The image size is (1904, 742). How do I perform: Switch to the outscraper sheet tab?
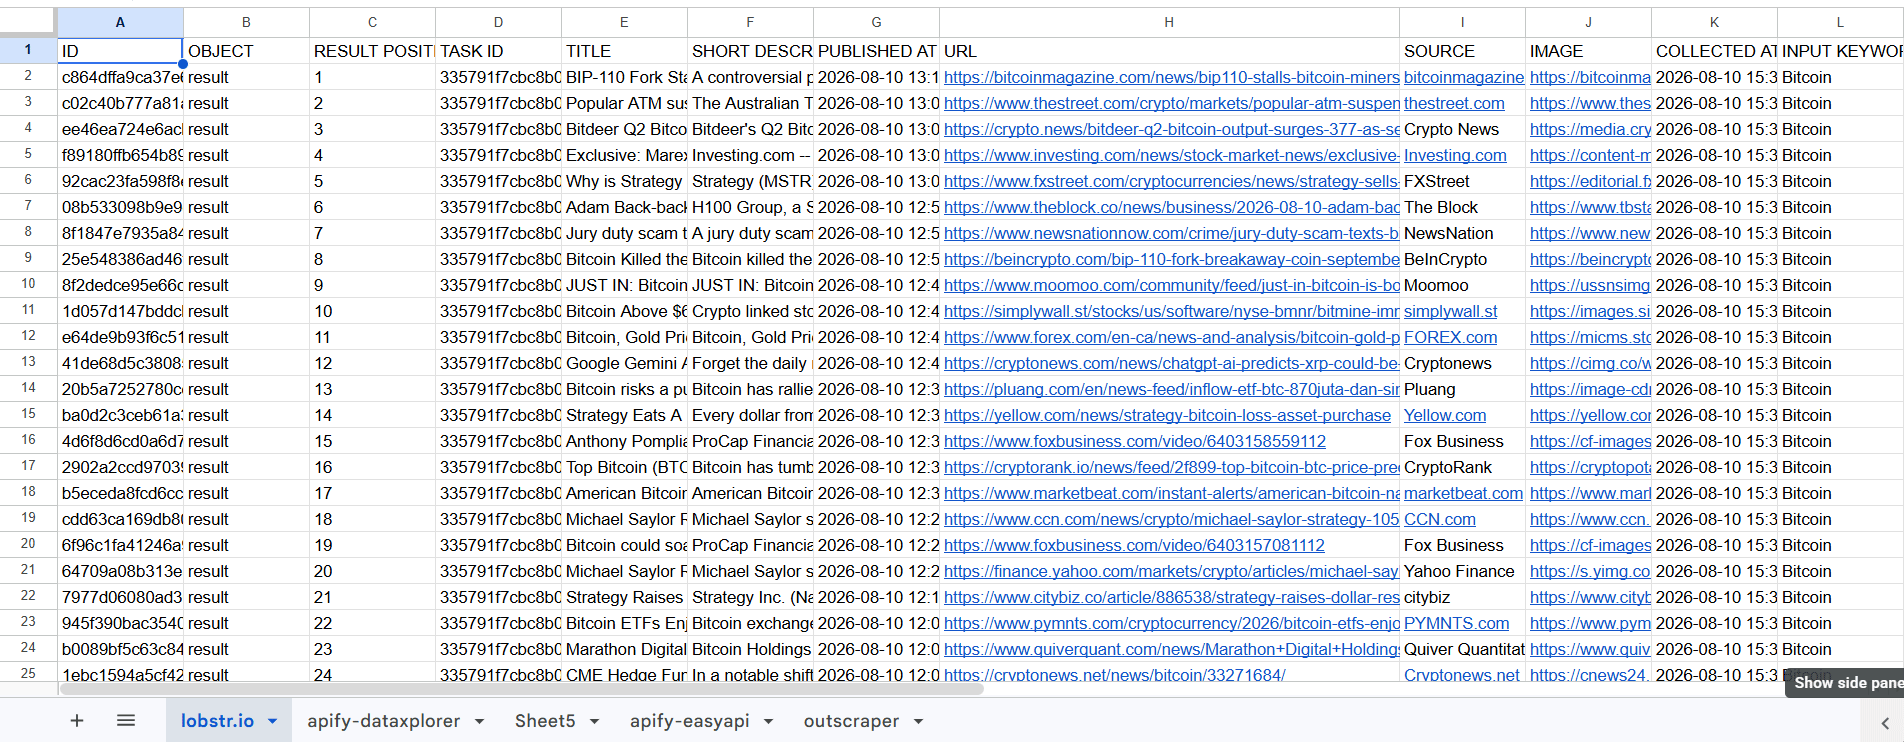tap(851, 721)
